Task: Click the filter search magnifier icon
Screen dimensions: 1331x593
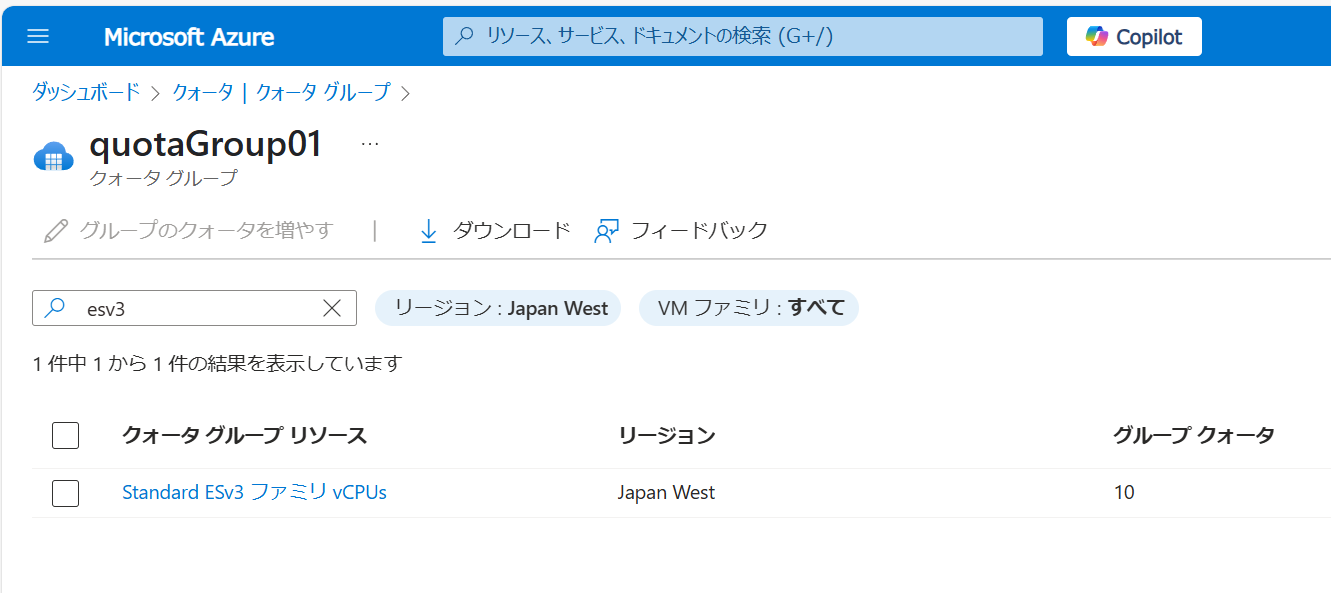Action: point(56,308)
